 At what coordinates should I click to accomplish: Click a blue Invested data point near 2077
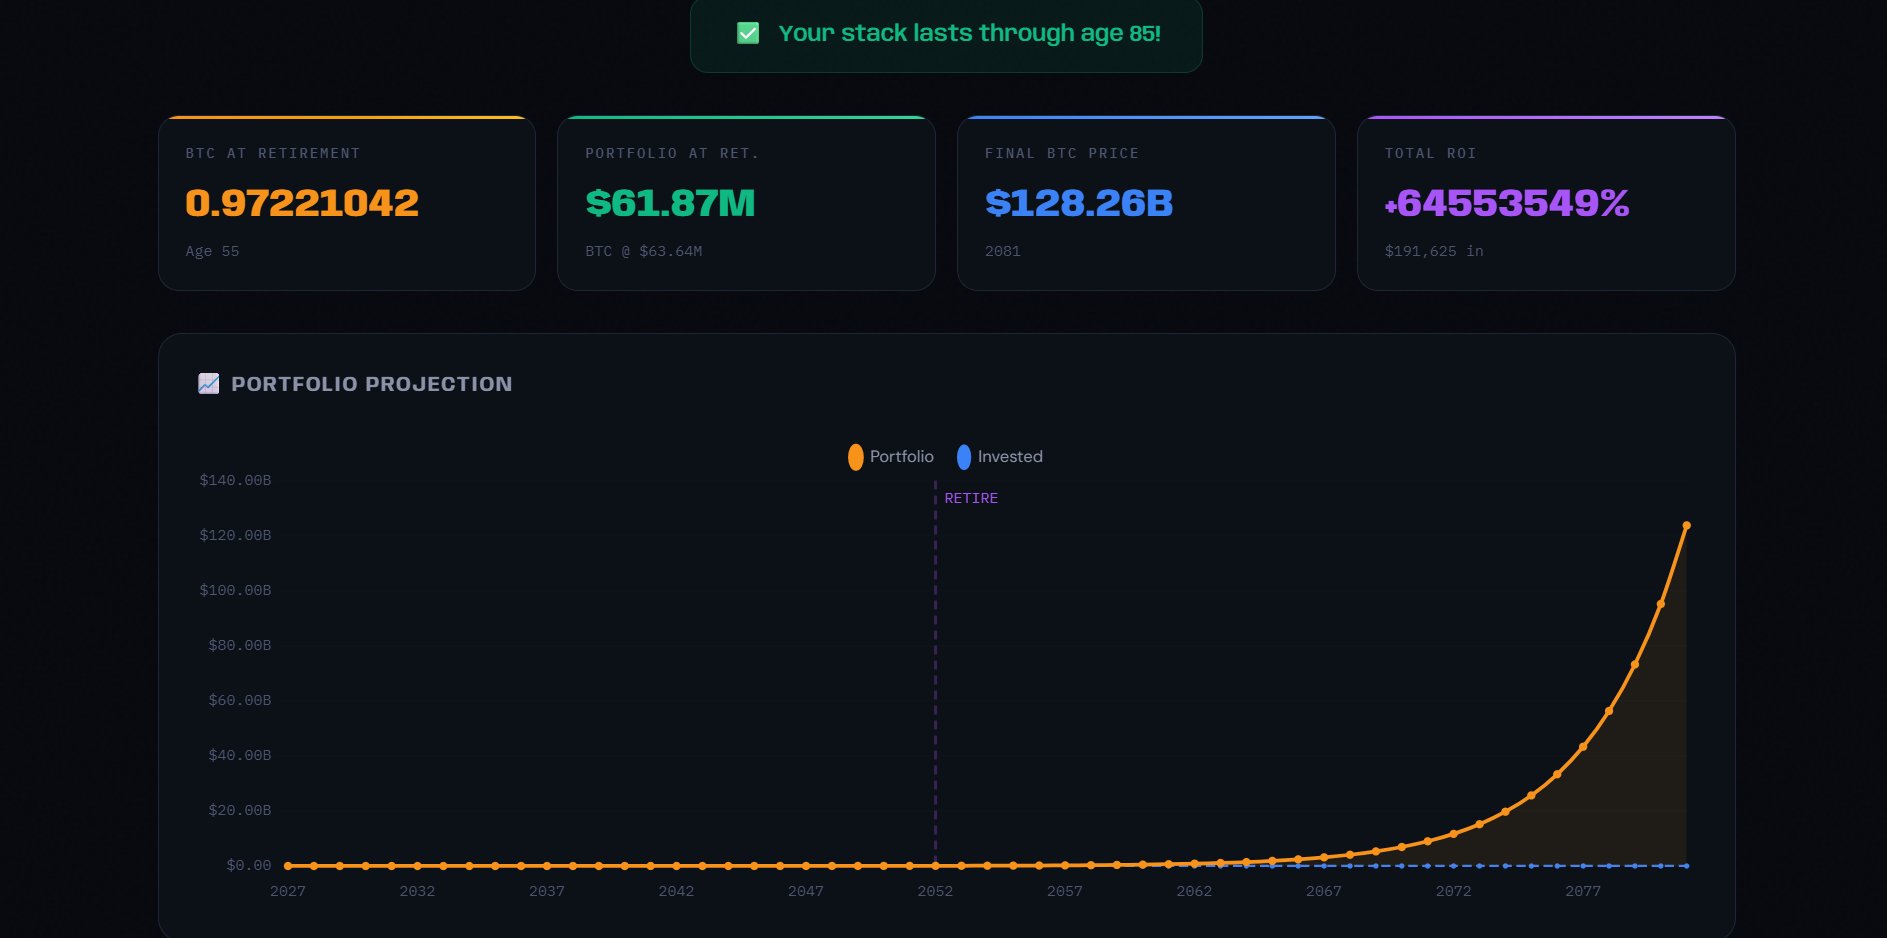point(1582,865)
